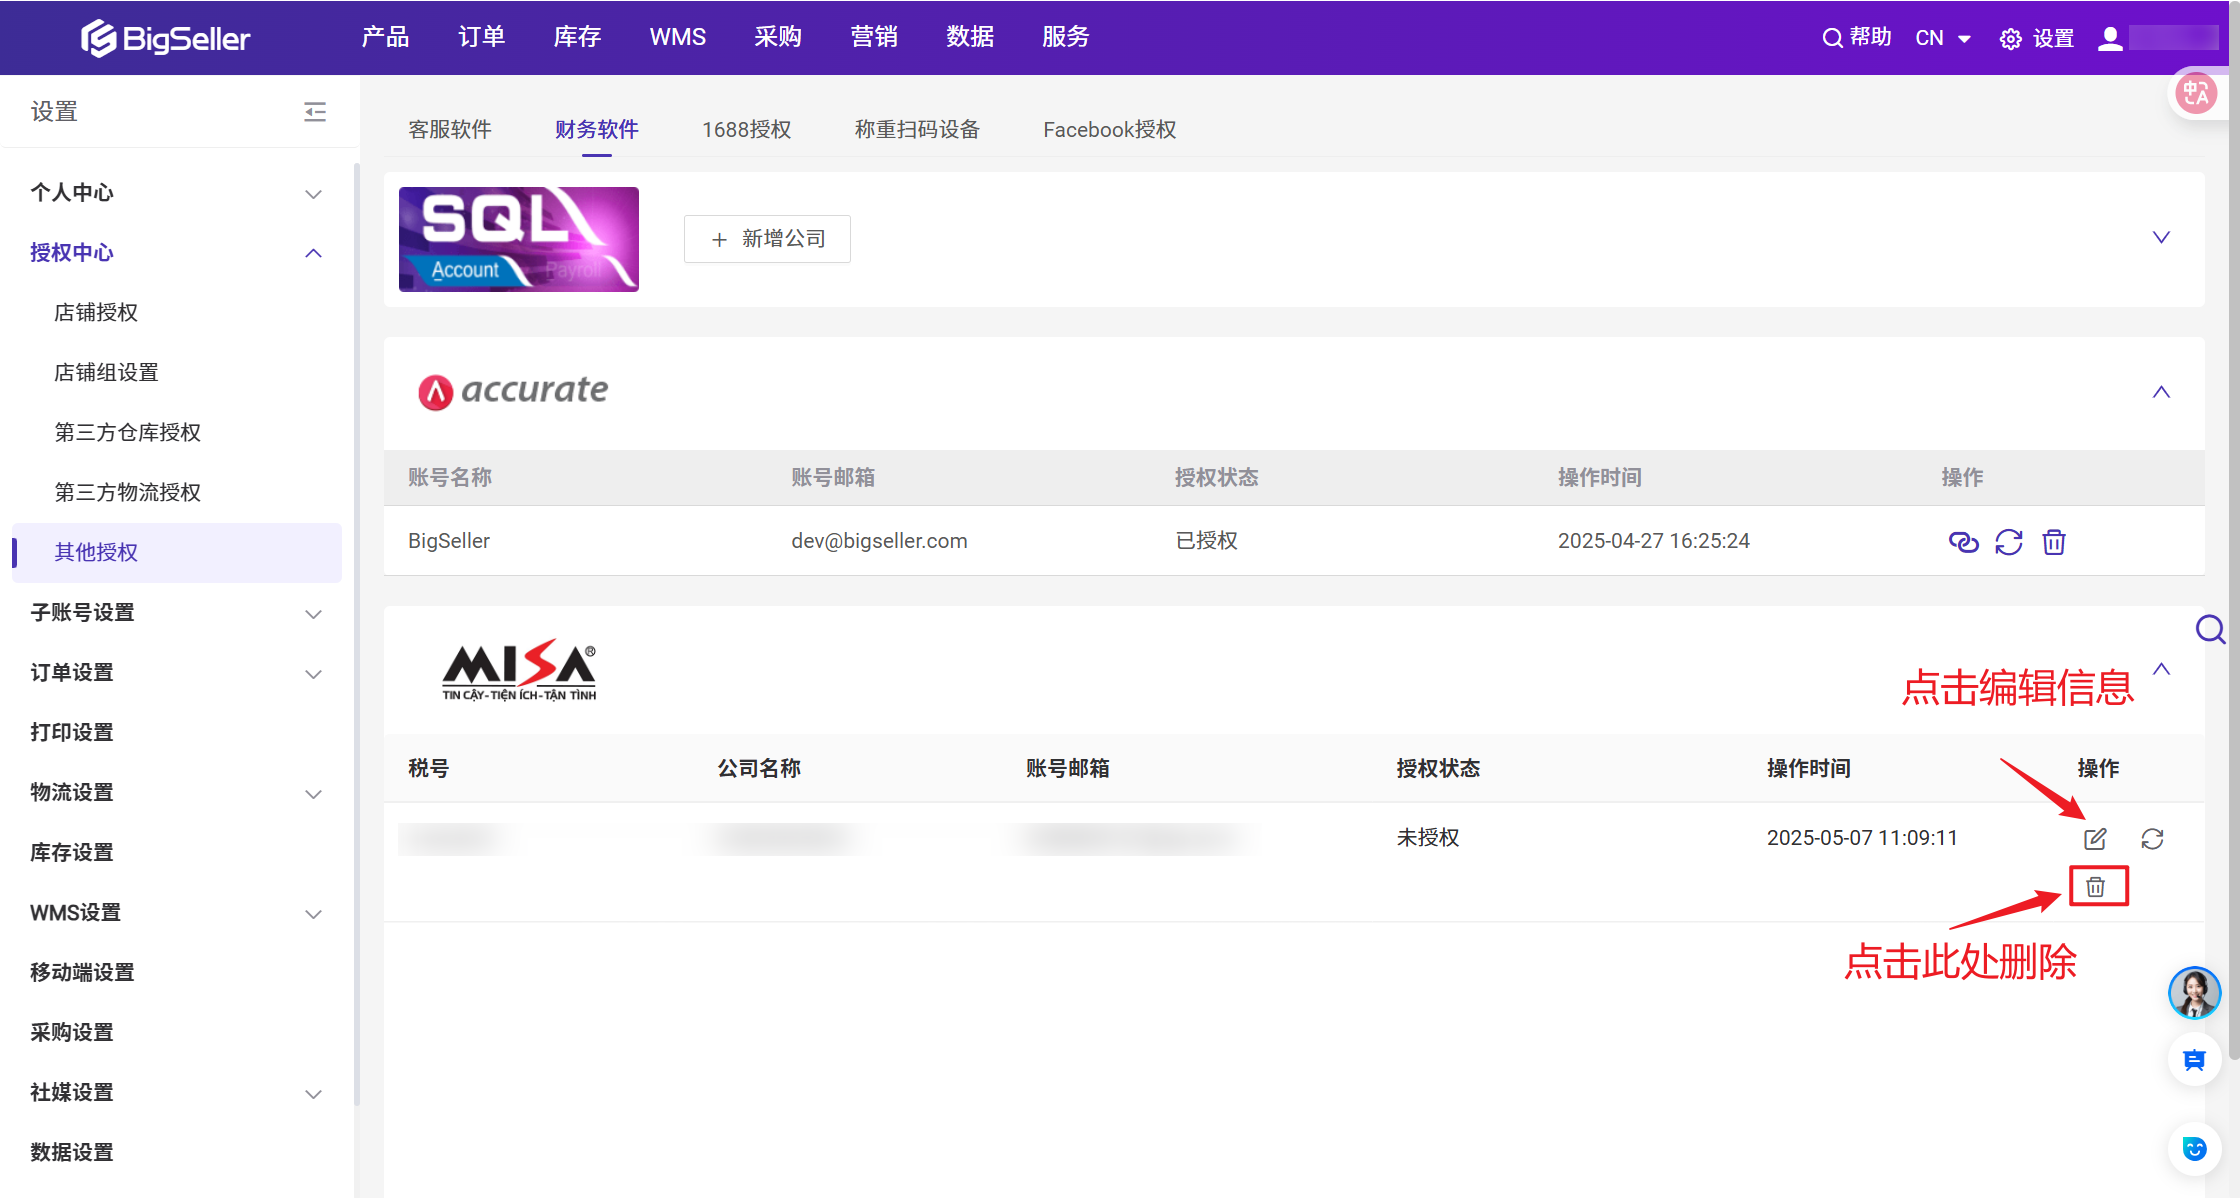Click the 已授权 status in Accurate row
2240x1198 pixels.
1206,541
